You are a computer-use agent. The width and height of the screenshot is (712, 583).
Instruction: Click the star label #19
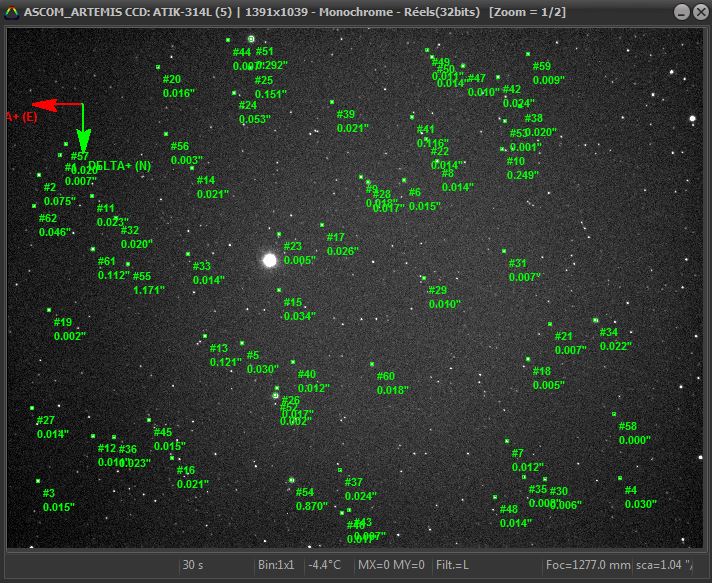pyautogui.click(x=63, y=322)
